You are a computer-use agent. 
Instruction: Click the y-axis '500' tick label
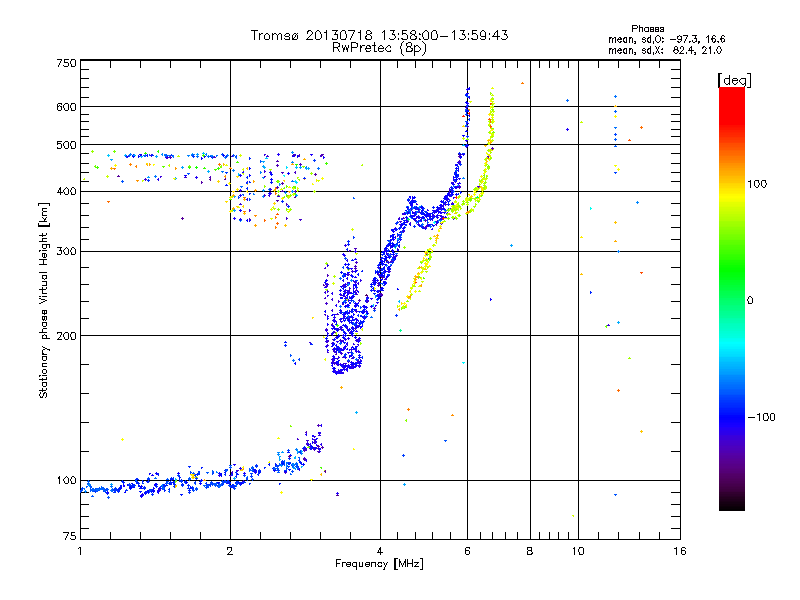pos(66,145)
